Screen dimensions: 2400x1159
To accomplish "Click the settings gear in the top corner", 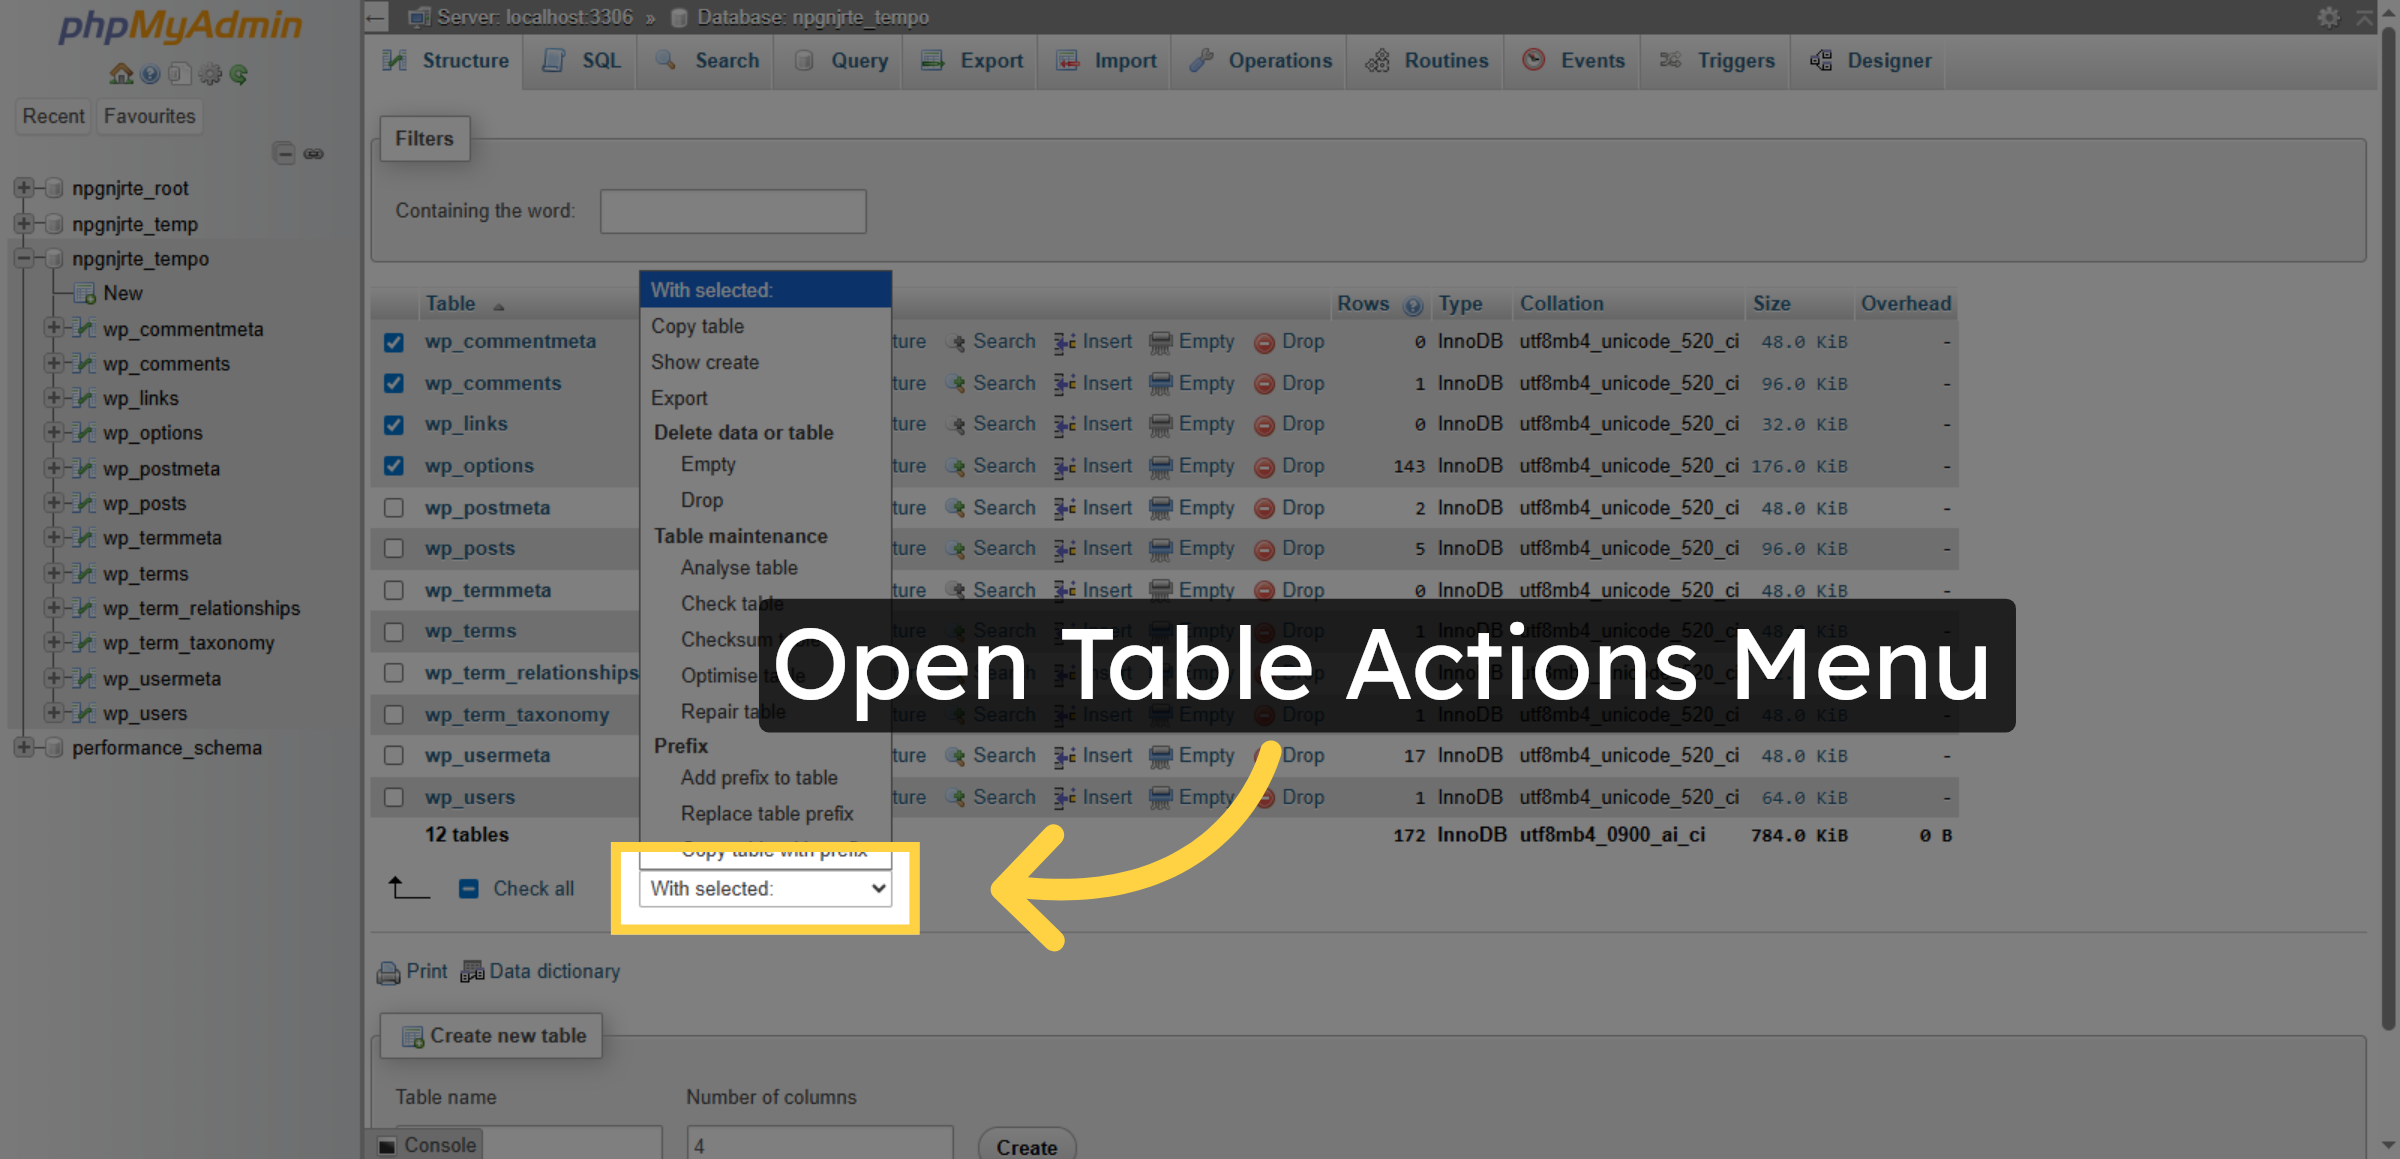I will 2329,17.
